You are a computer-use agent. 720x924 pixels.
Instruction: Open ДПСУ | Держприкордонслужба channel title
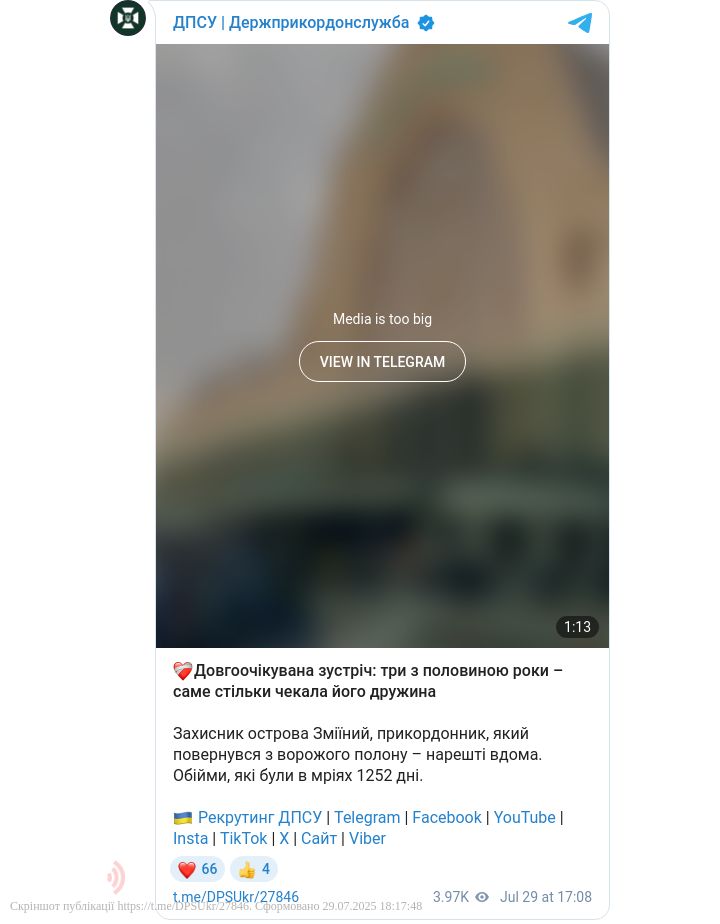click(x=290, y=22)
